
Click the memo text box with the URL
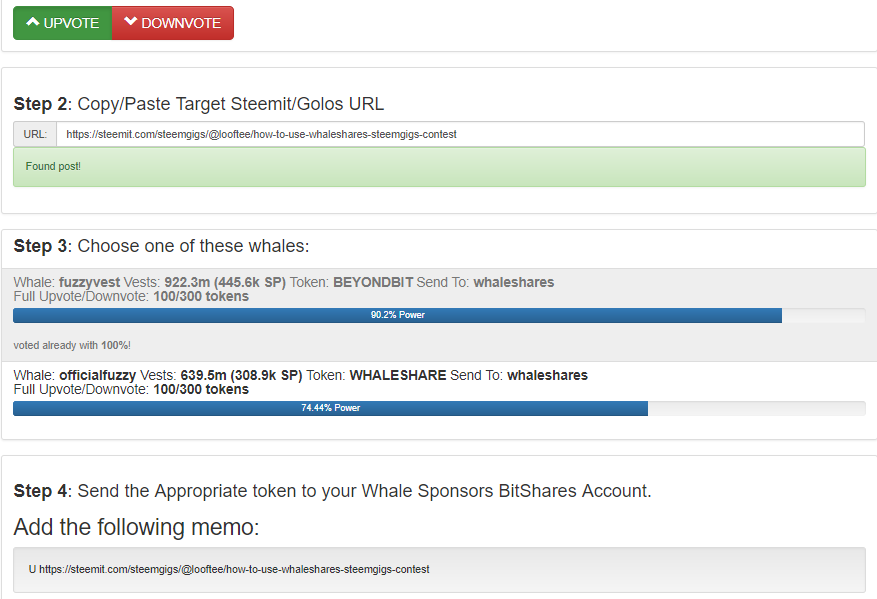[x=438, y=569]
